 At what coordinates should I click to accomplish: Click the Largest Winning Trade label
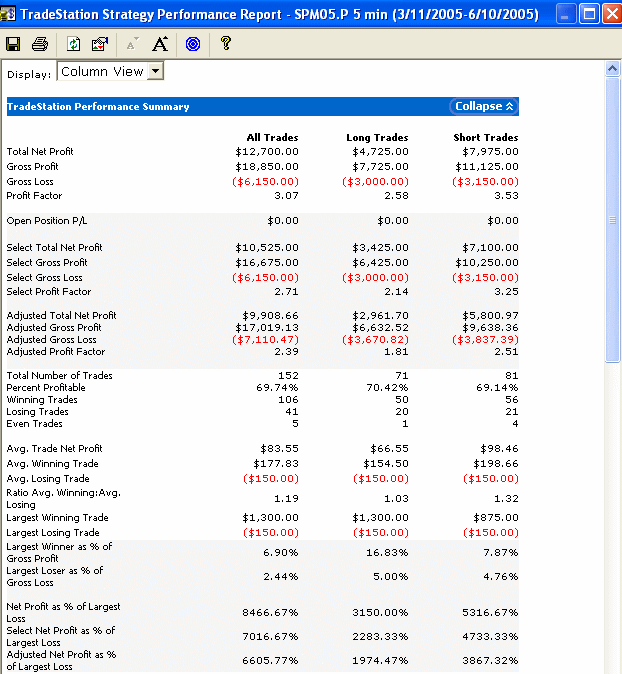pyautogui.click(x=57, y=518)
